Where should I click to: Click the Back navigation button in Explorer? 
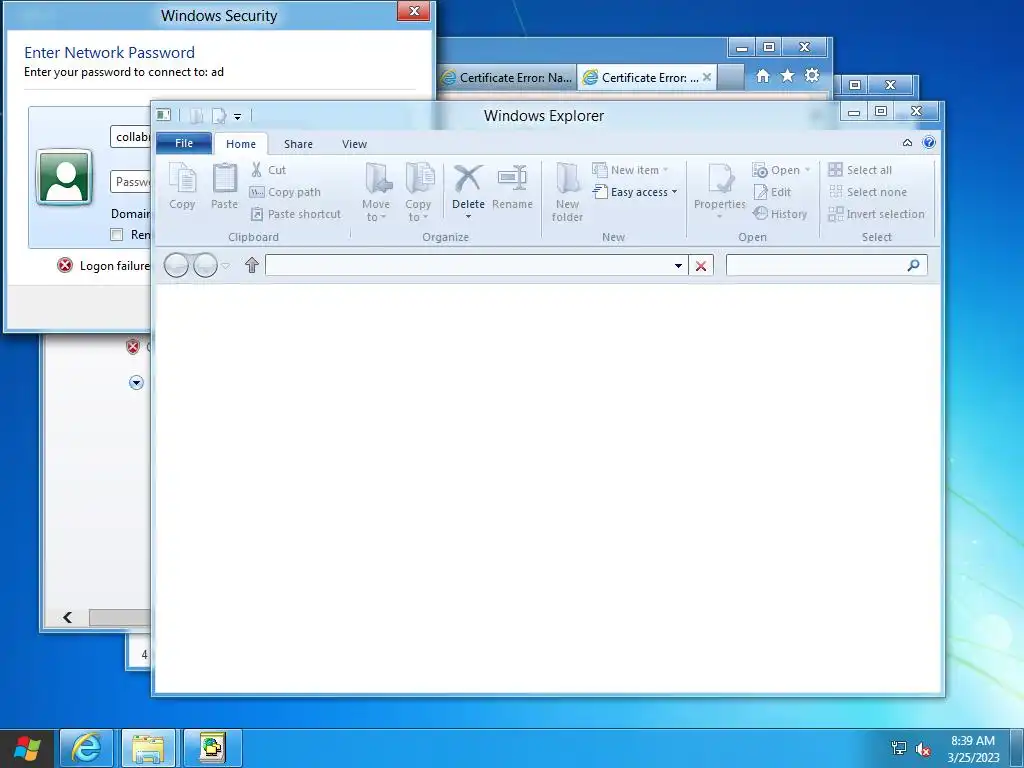tap(176, 265)
